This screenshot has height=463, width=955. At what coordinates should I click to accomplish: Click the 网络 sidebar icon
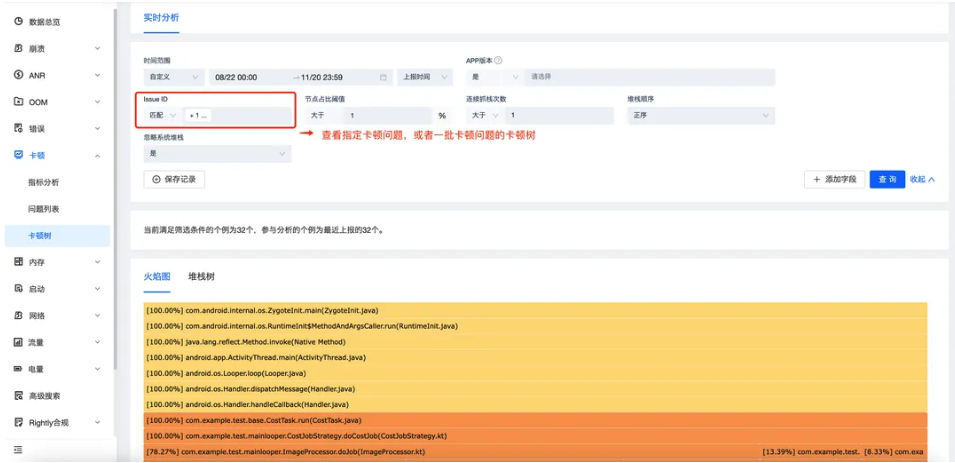18,316
